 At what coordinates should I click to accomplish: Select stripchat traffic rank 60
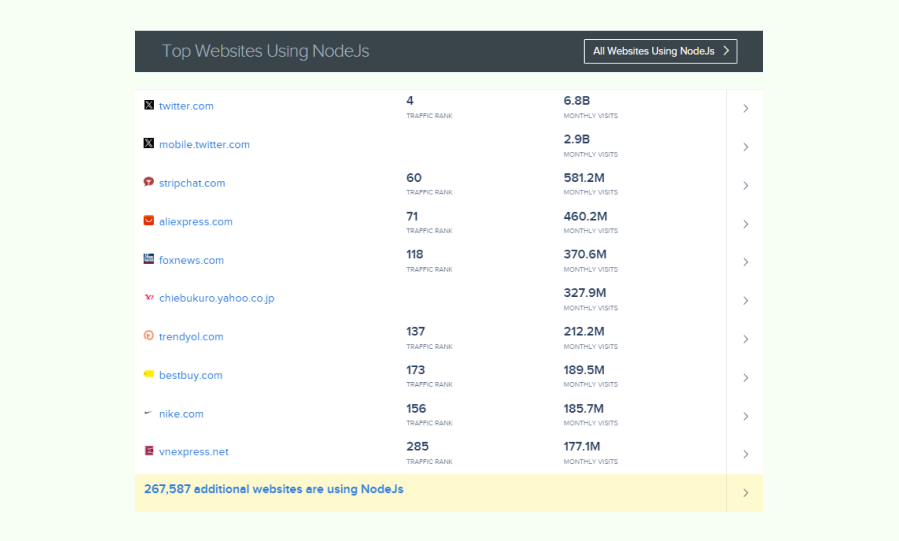pyautogui.click(x=414, y=178)
